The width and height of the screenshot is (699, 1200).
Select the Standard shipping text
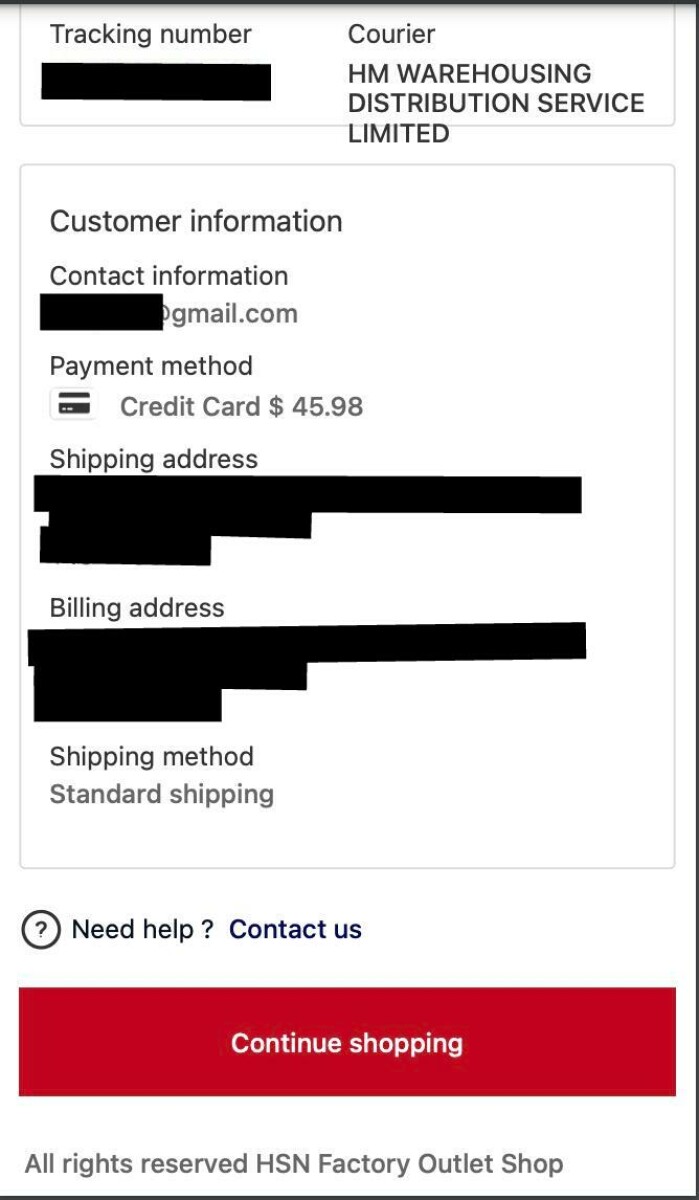pos(162,794)
